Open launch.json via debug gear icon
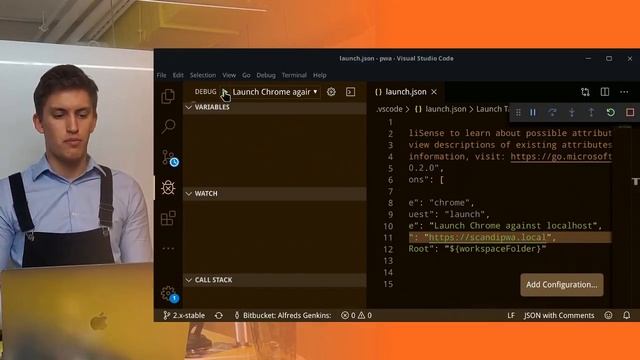 (331, 92)
